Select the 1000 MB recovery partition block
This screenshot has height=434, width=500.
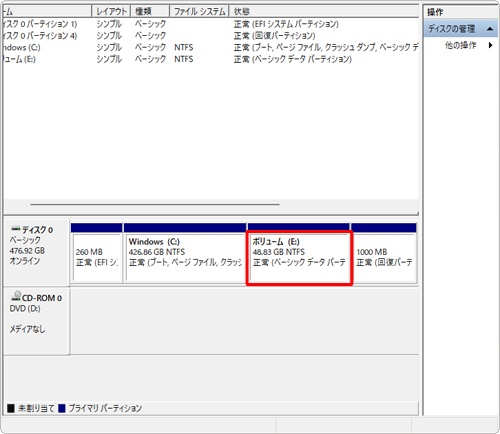(x=384, y=258)
